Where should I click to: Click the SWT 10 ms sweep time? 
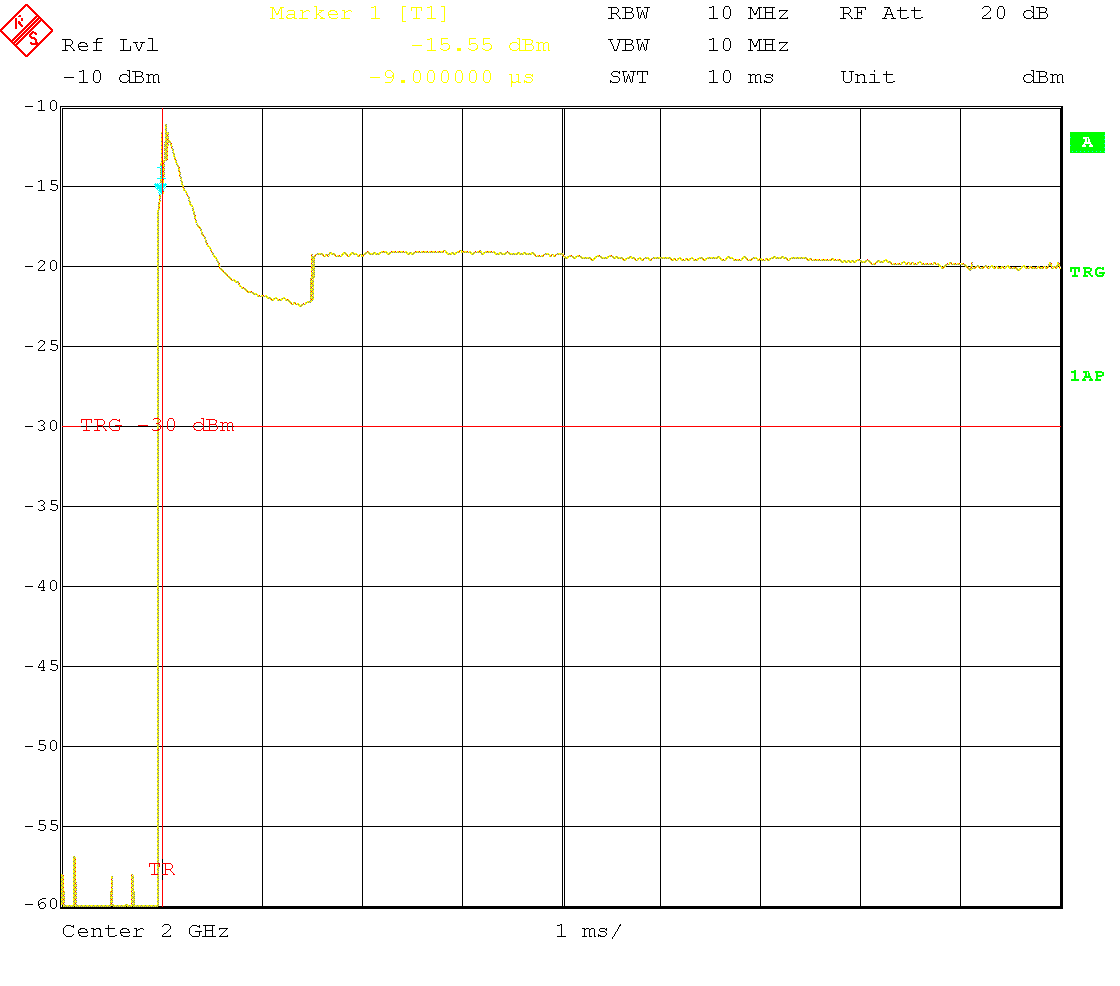pyautogui.click(x=691, y=77)
